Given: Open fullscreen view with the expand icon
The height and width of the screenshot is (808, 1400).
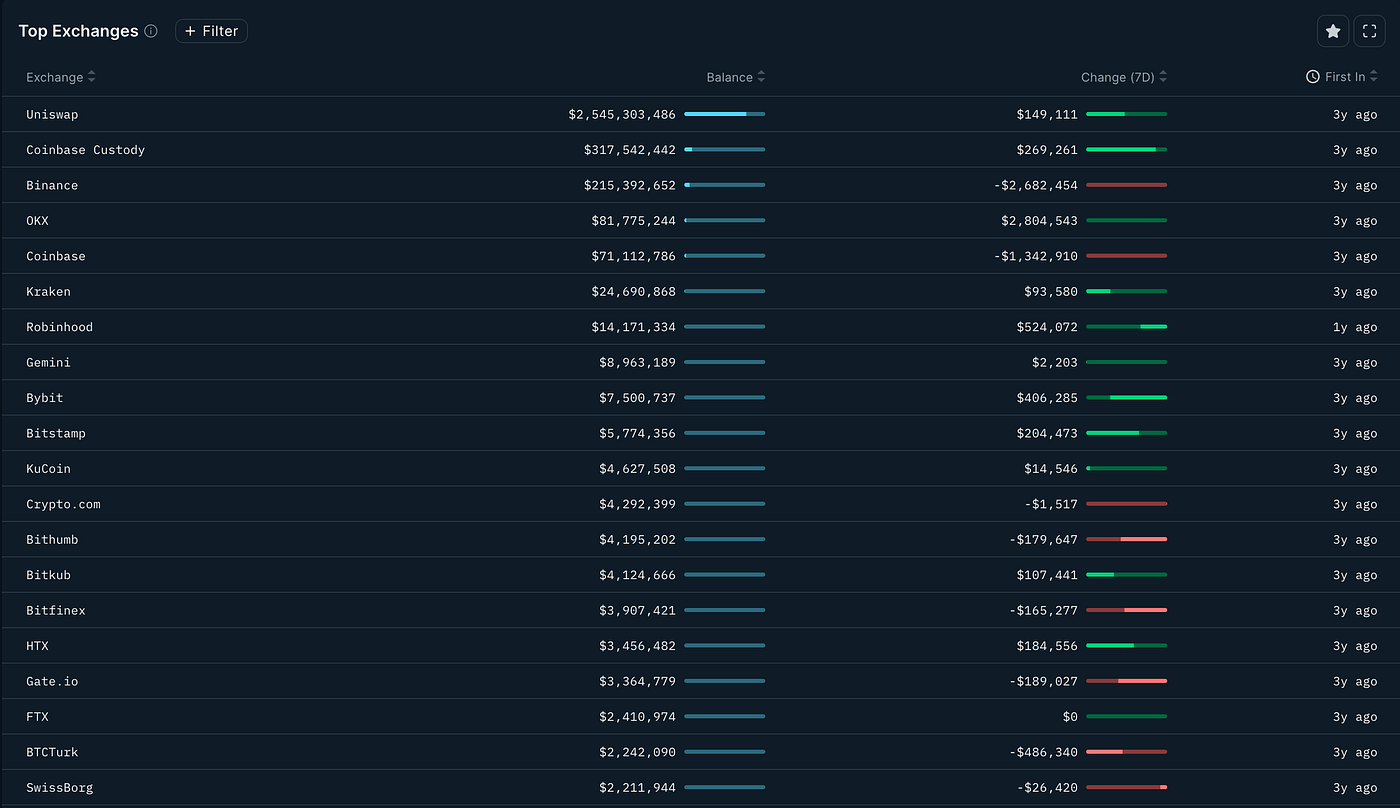Looking at the screenshot, I should (1370, 31).
